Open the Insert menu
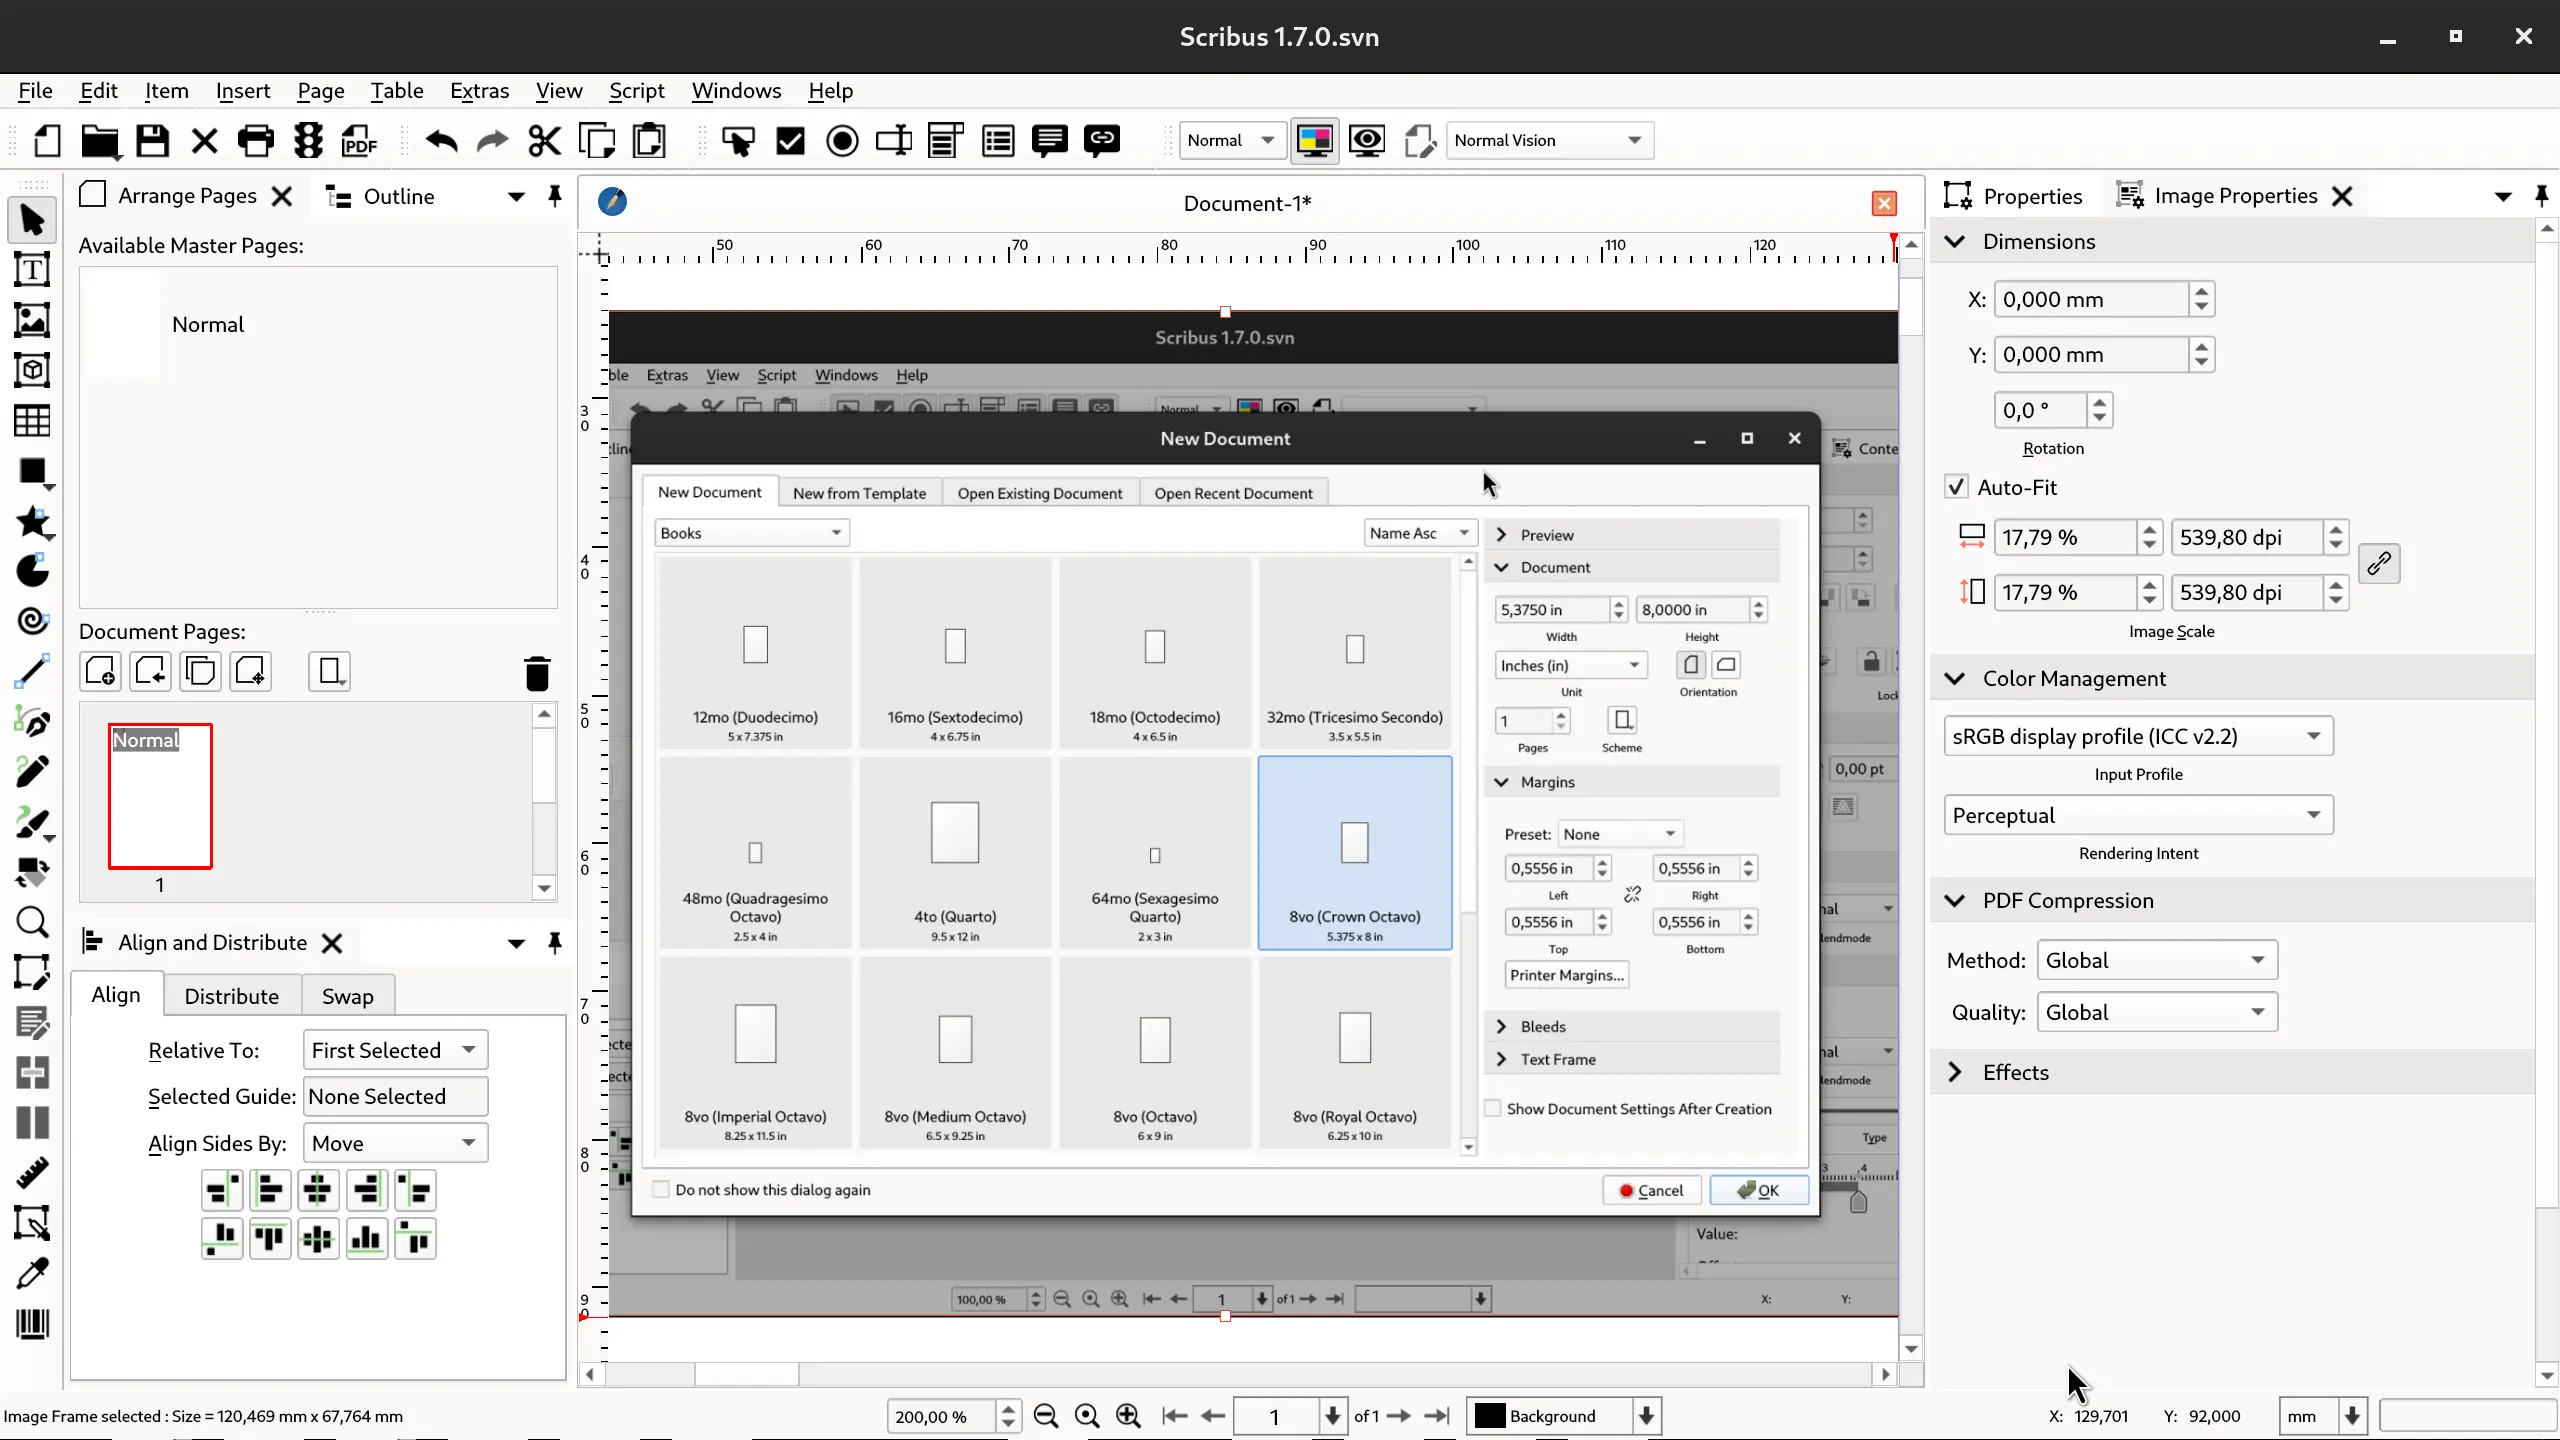 (x=243, y=91)
